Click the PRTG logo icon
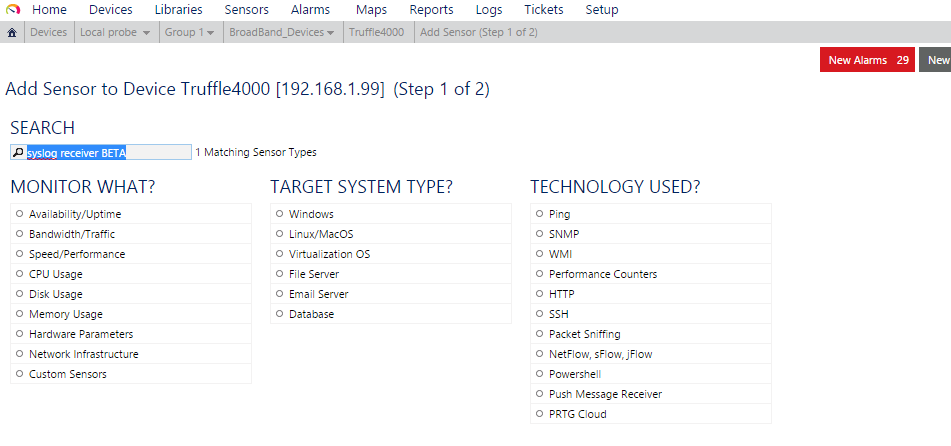Screen dimensions: 951x446 (13, 10)
